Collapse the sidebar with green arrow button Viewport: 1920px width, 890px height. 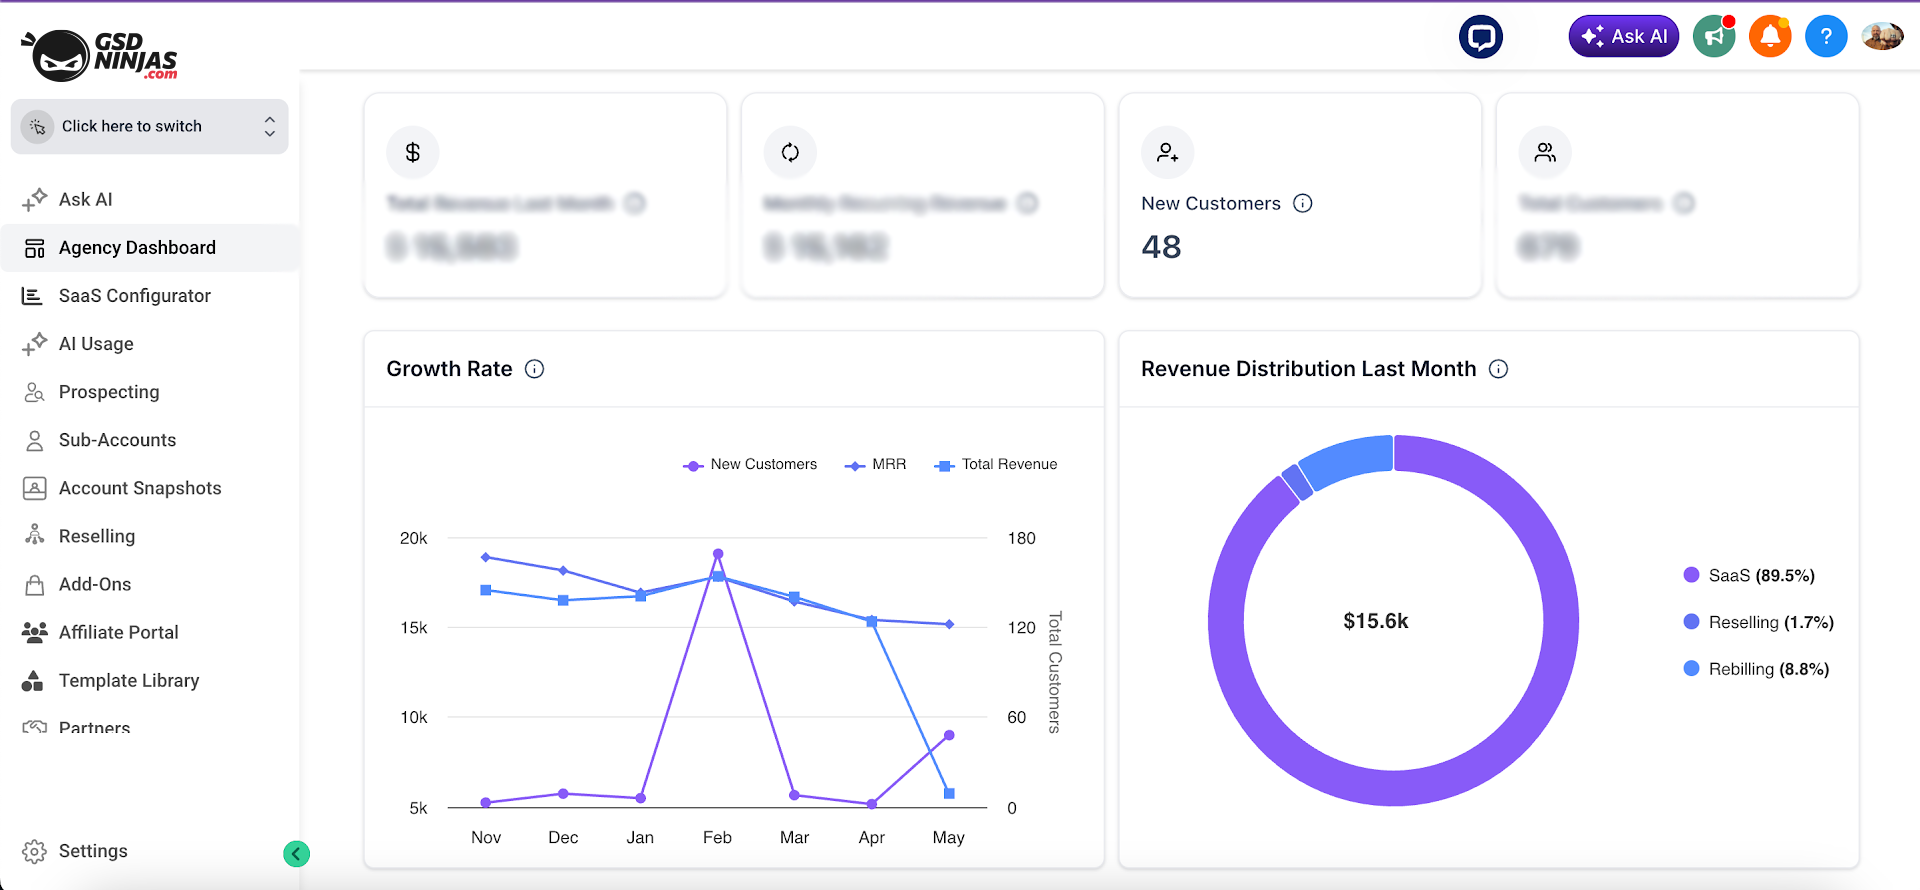(x=297, y=853)
